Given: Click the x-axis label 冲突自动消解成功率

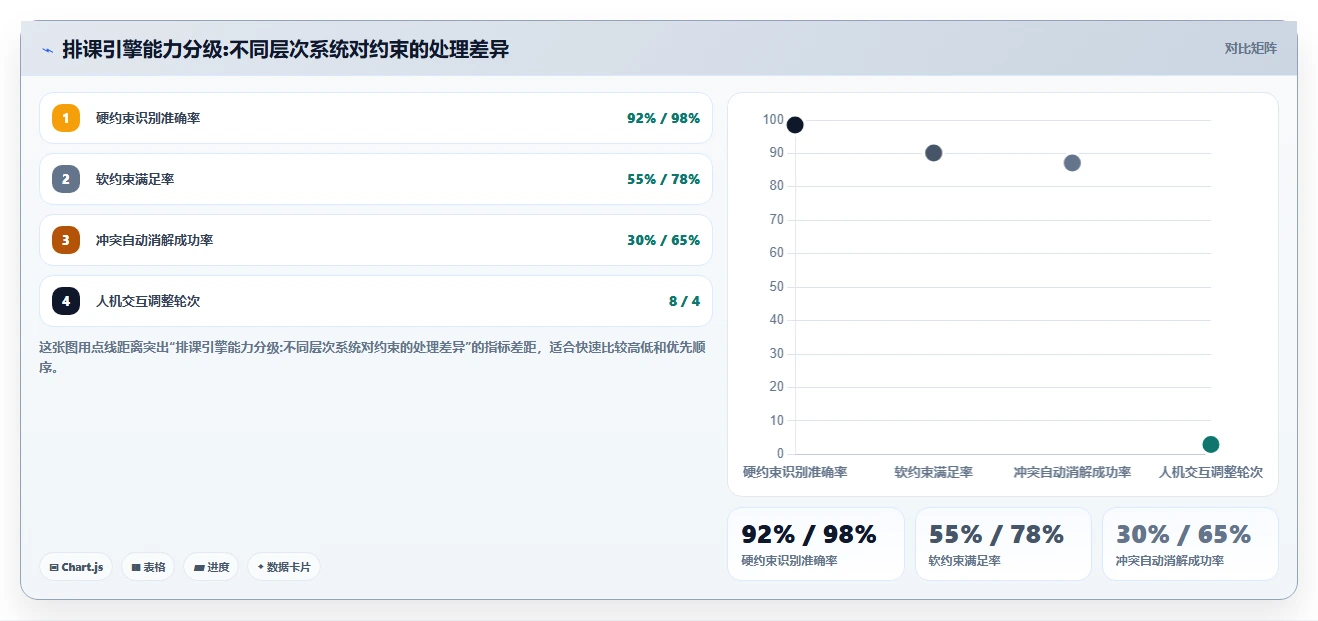Looking at the screenshot, I should click(x=1072, y=472).
